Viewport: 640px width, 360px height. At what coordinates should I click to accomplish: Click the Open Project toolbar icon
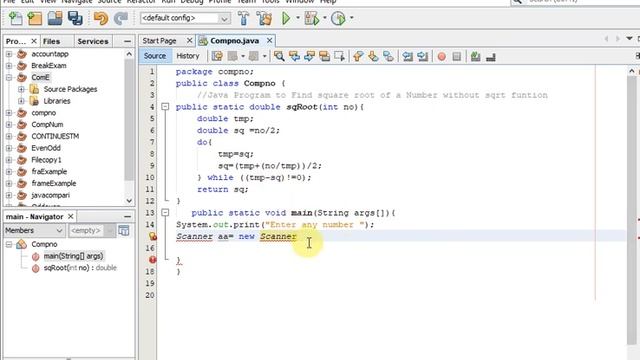(55, 18)
